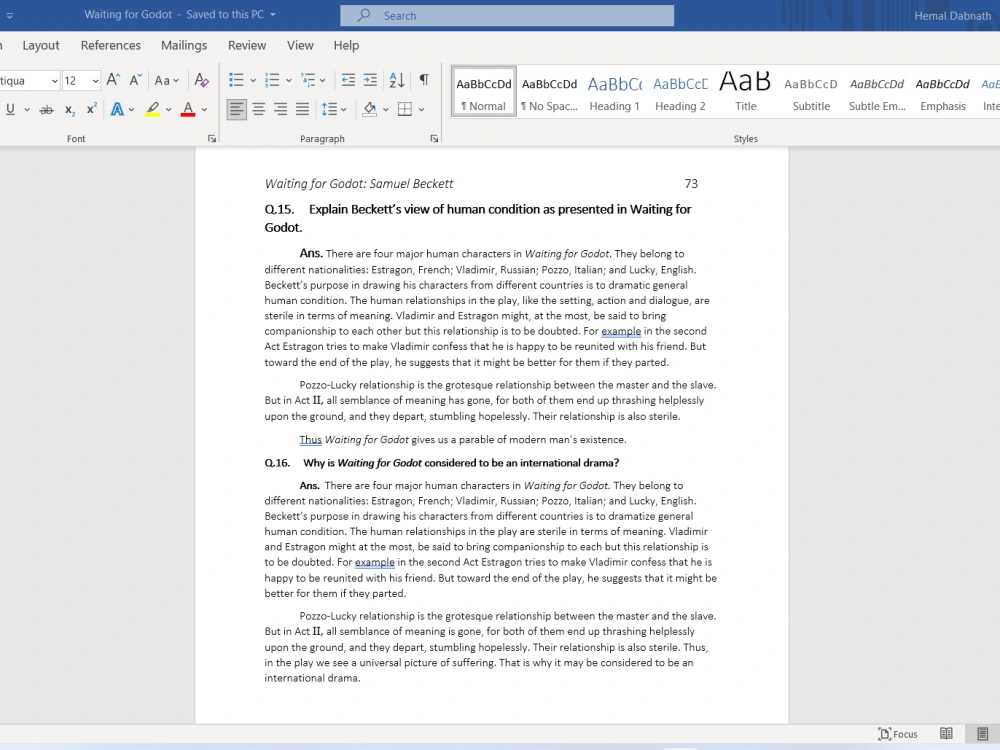This screenshot has width=1000, height=750.
Task: Toggle superscript formatting
Action: [x=92, y=108]
